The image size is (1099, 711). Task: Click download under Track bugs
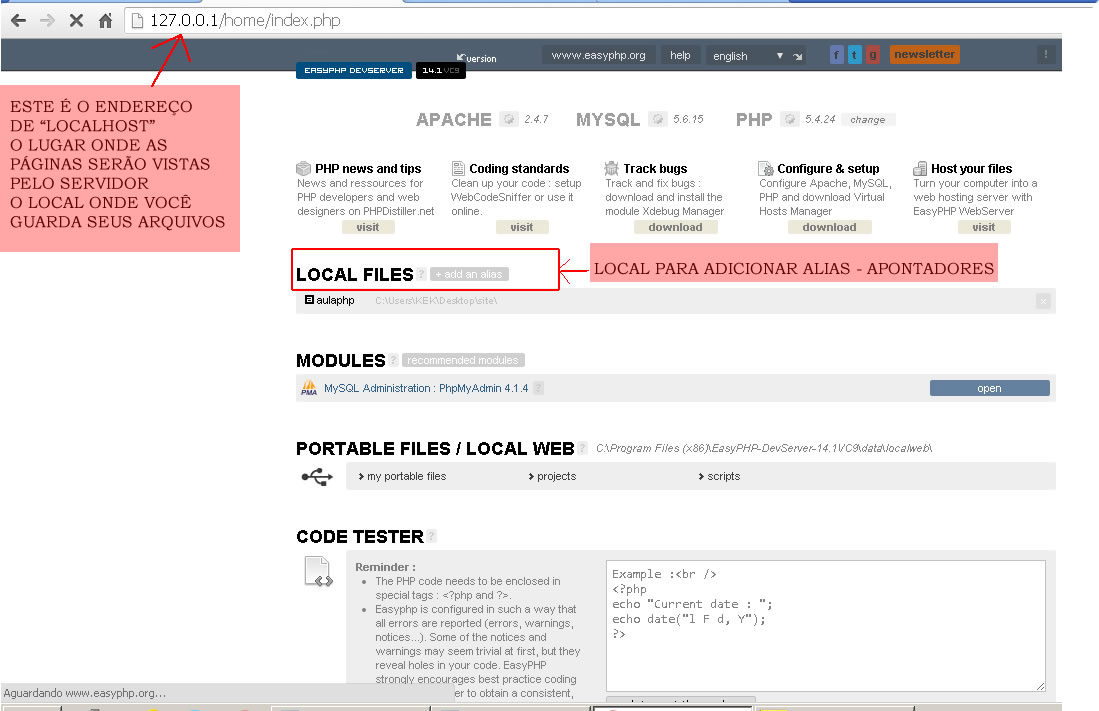click(x=676, y=227)
